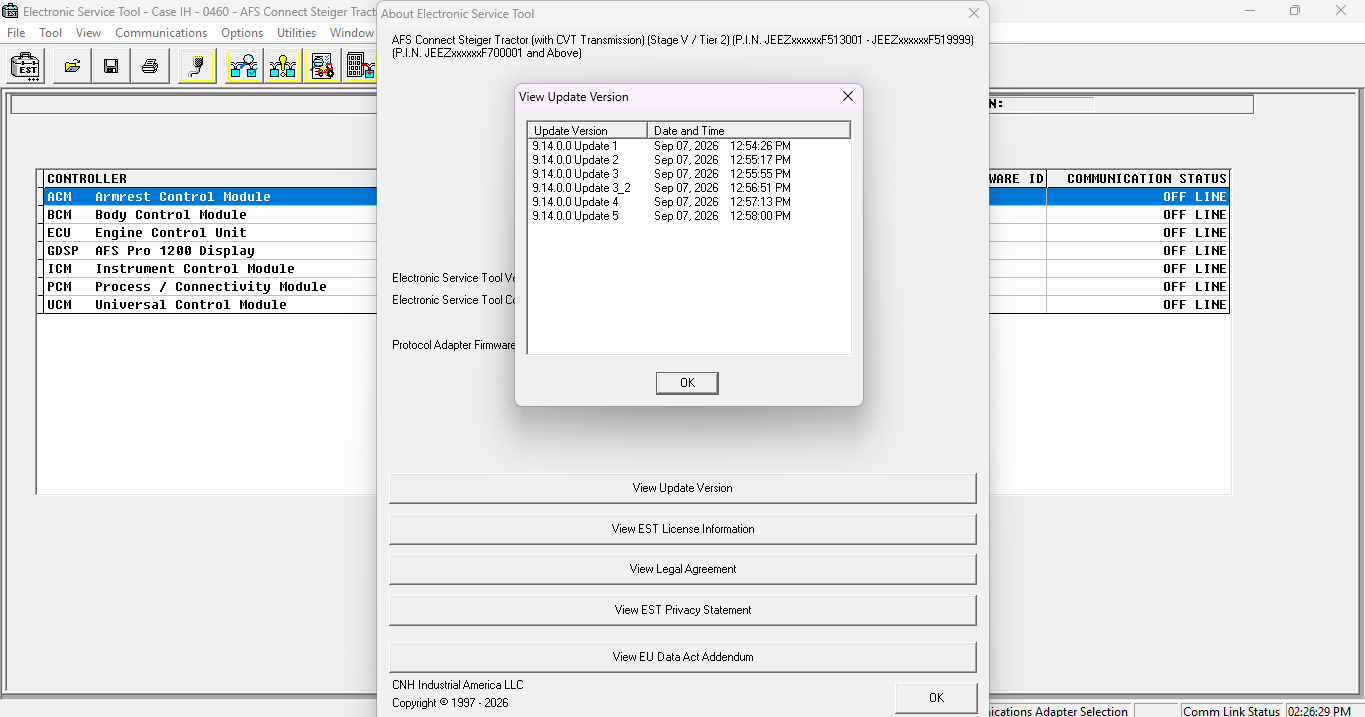
Task: Select the 9.14.0.0 Update 1 row
Action: [x=689, y=146]
